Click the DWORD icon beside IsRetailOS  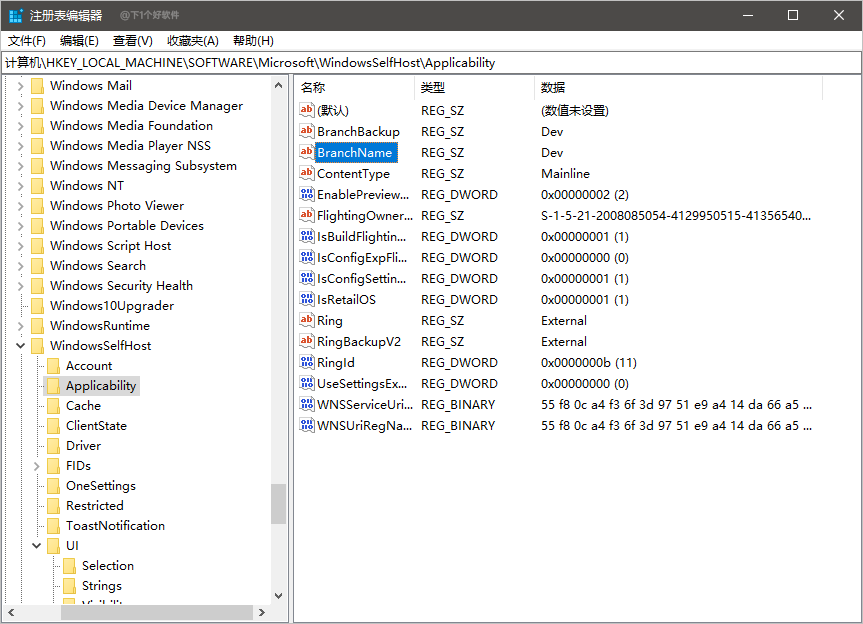[x=307, y=299]
